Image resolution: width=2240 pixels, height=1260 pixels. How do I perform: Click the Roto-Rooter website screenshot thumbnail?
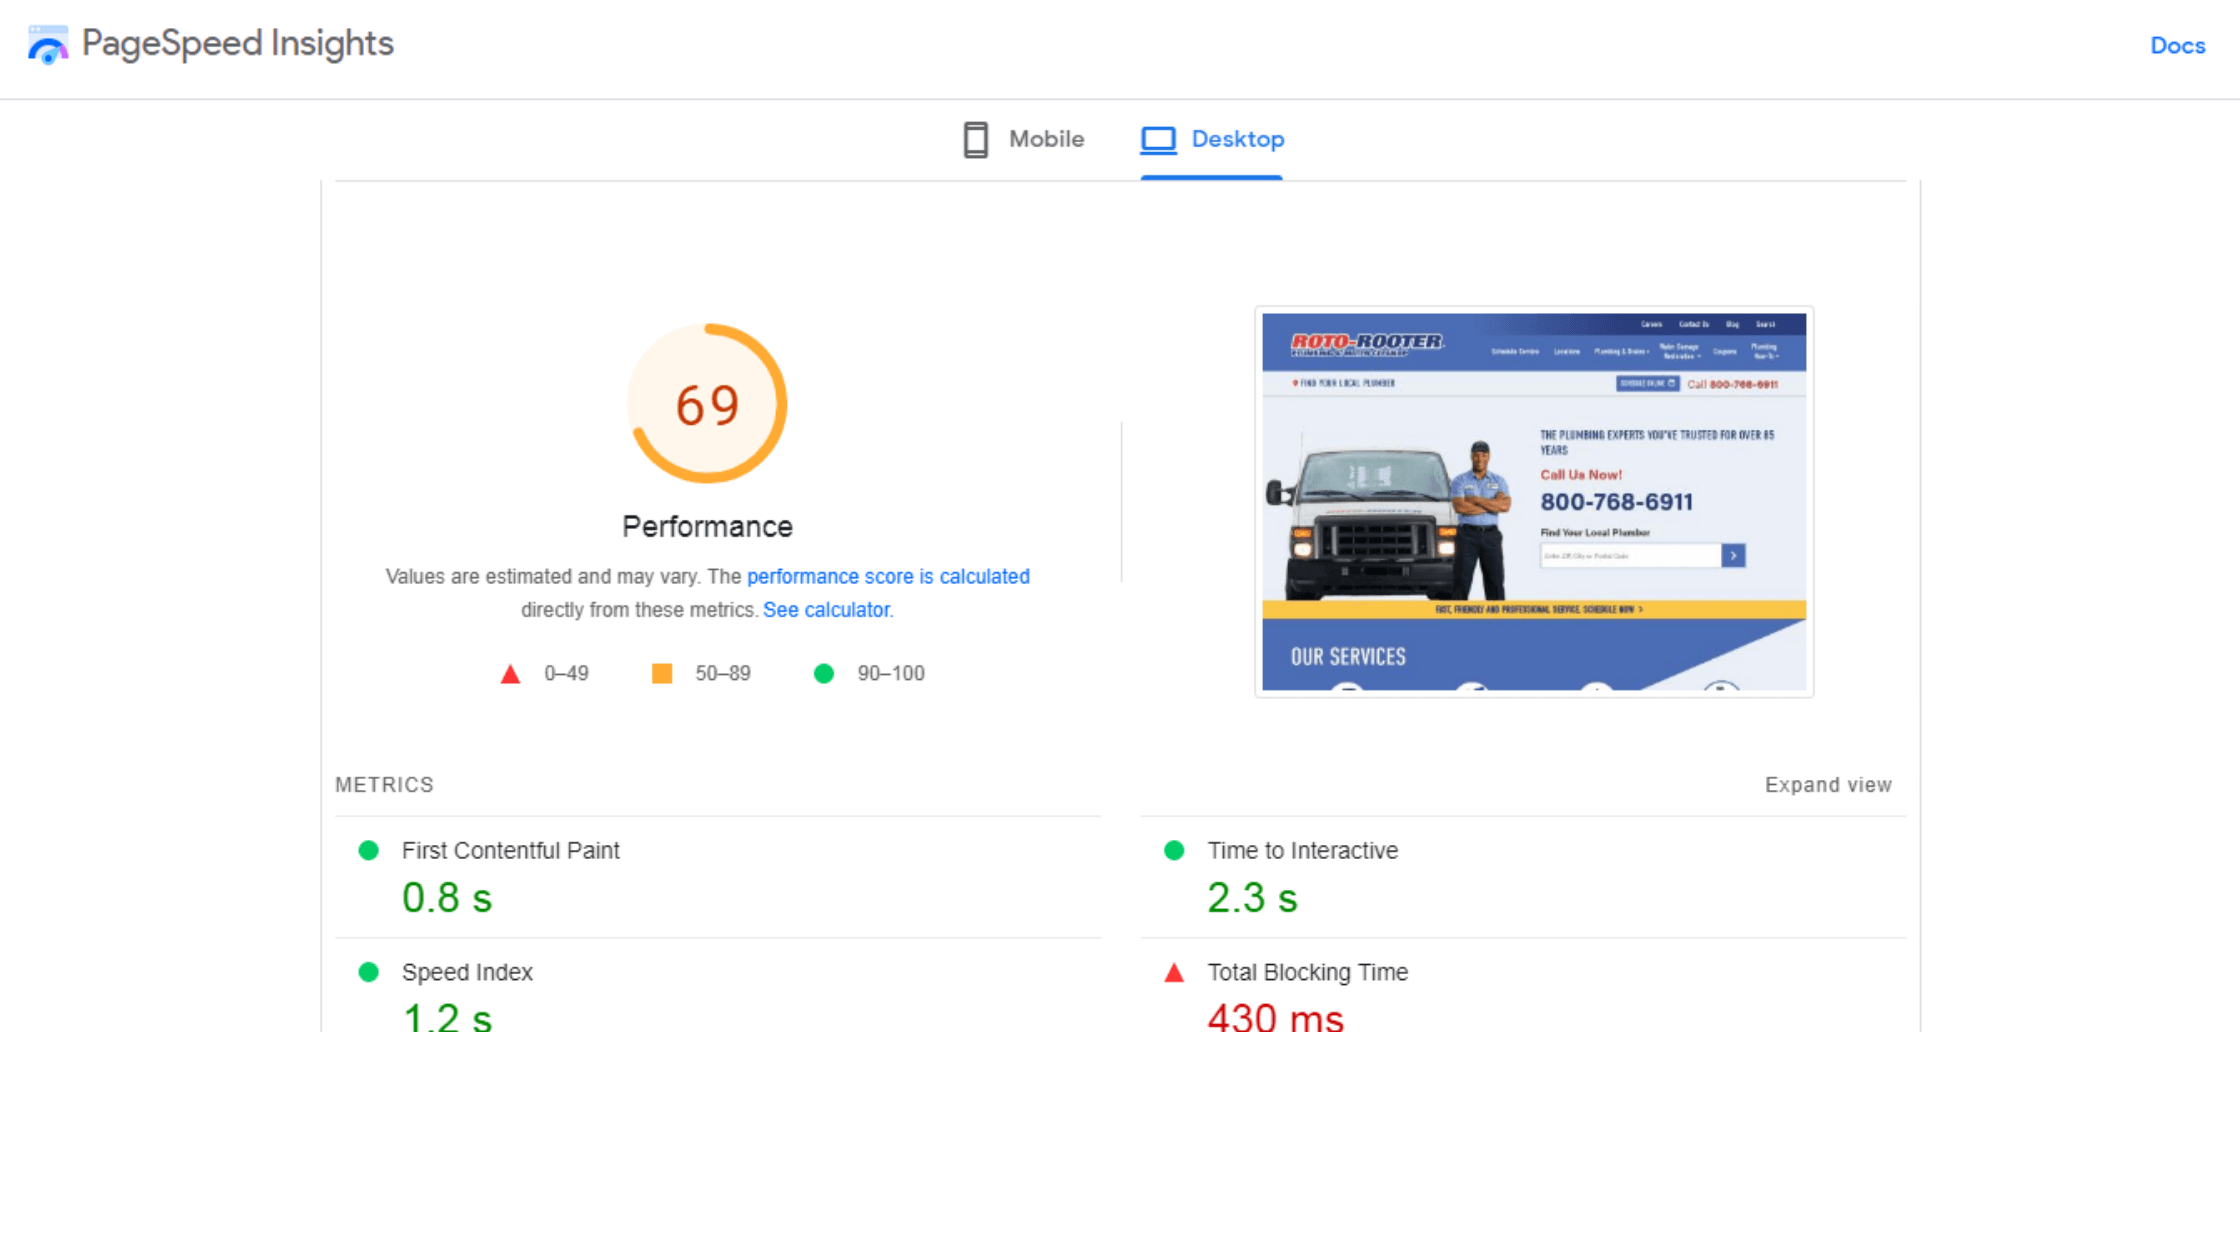(x=1534, y=502)
